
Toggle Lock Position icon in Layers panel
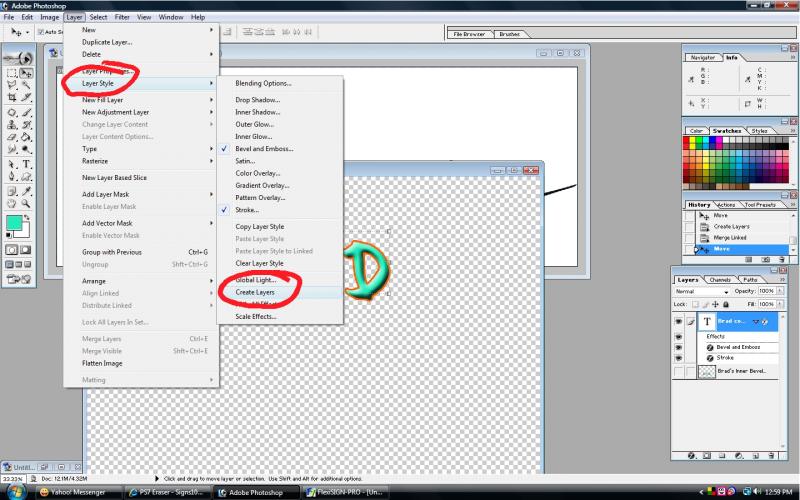point(715,305)
